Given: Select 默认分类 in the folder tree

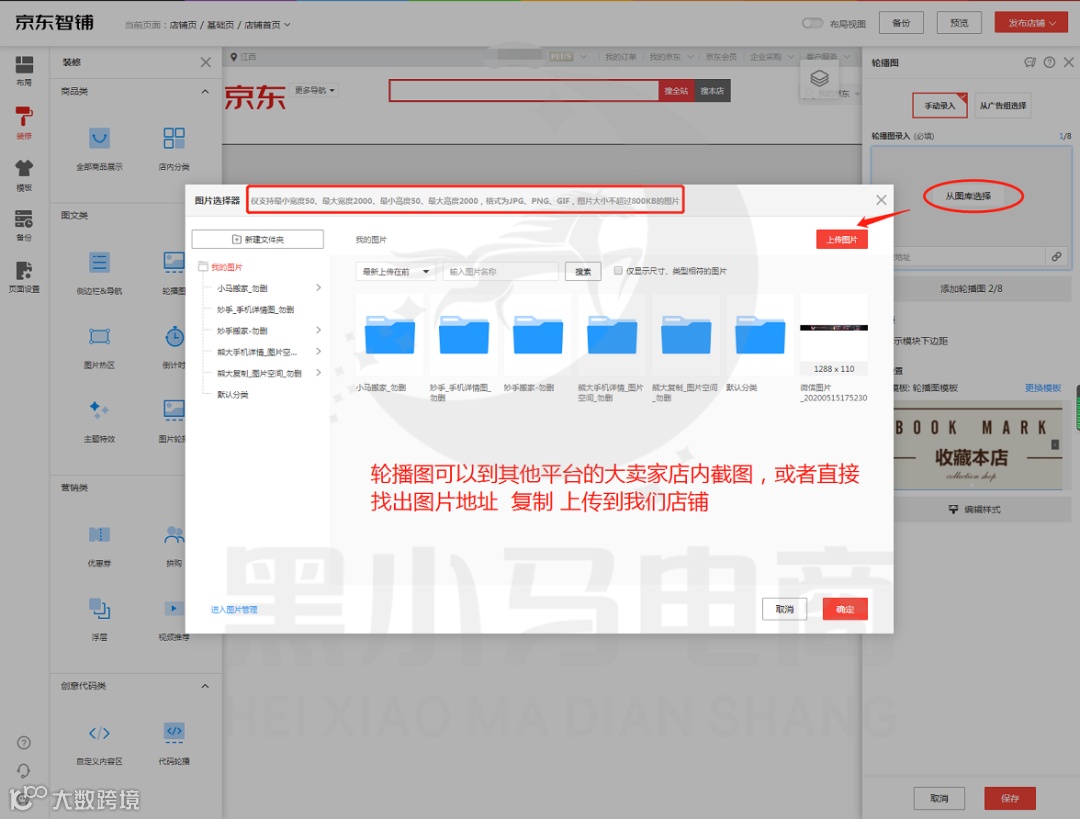Looking at the screenshot, I should tap(233, 395).
